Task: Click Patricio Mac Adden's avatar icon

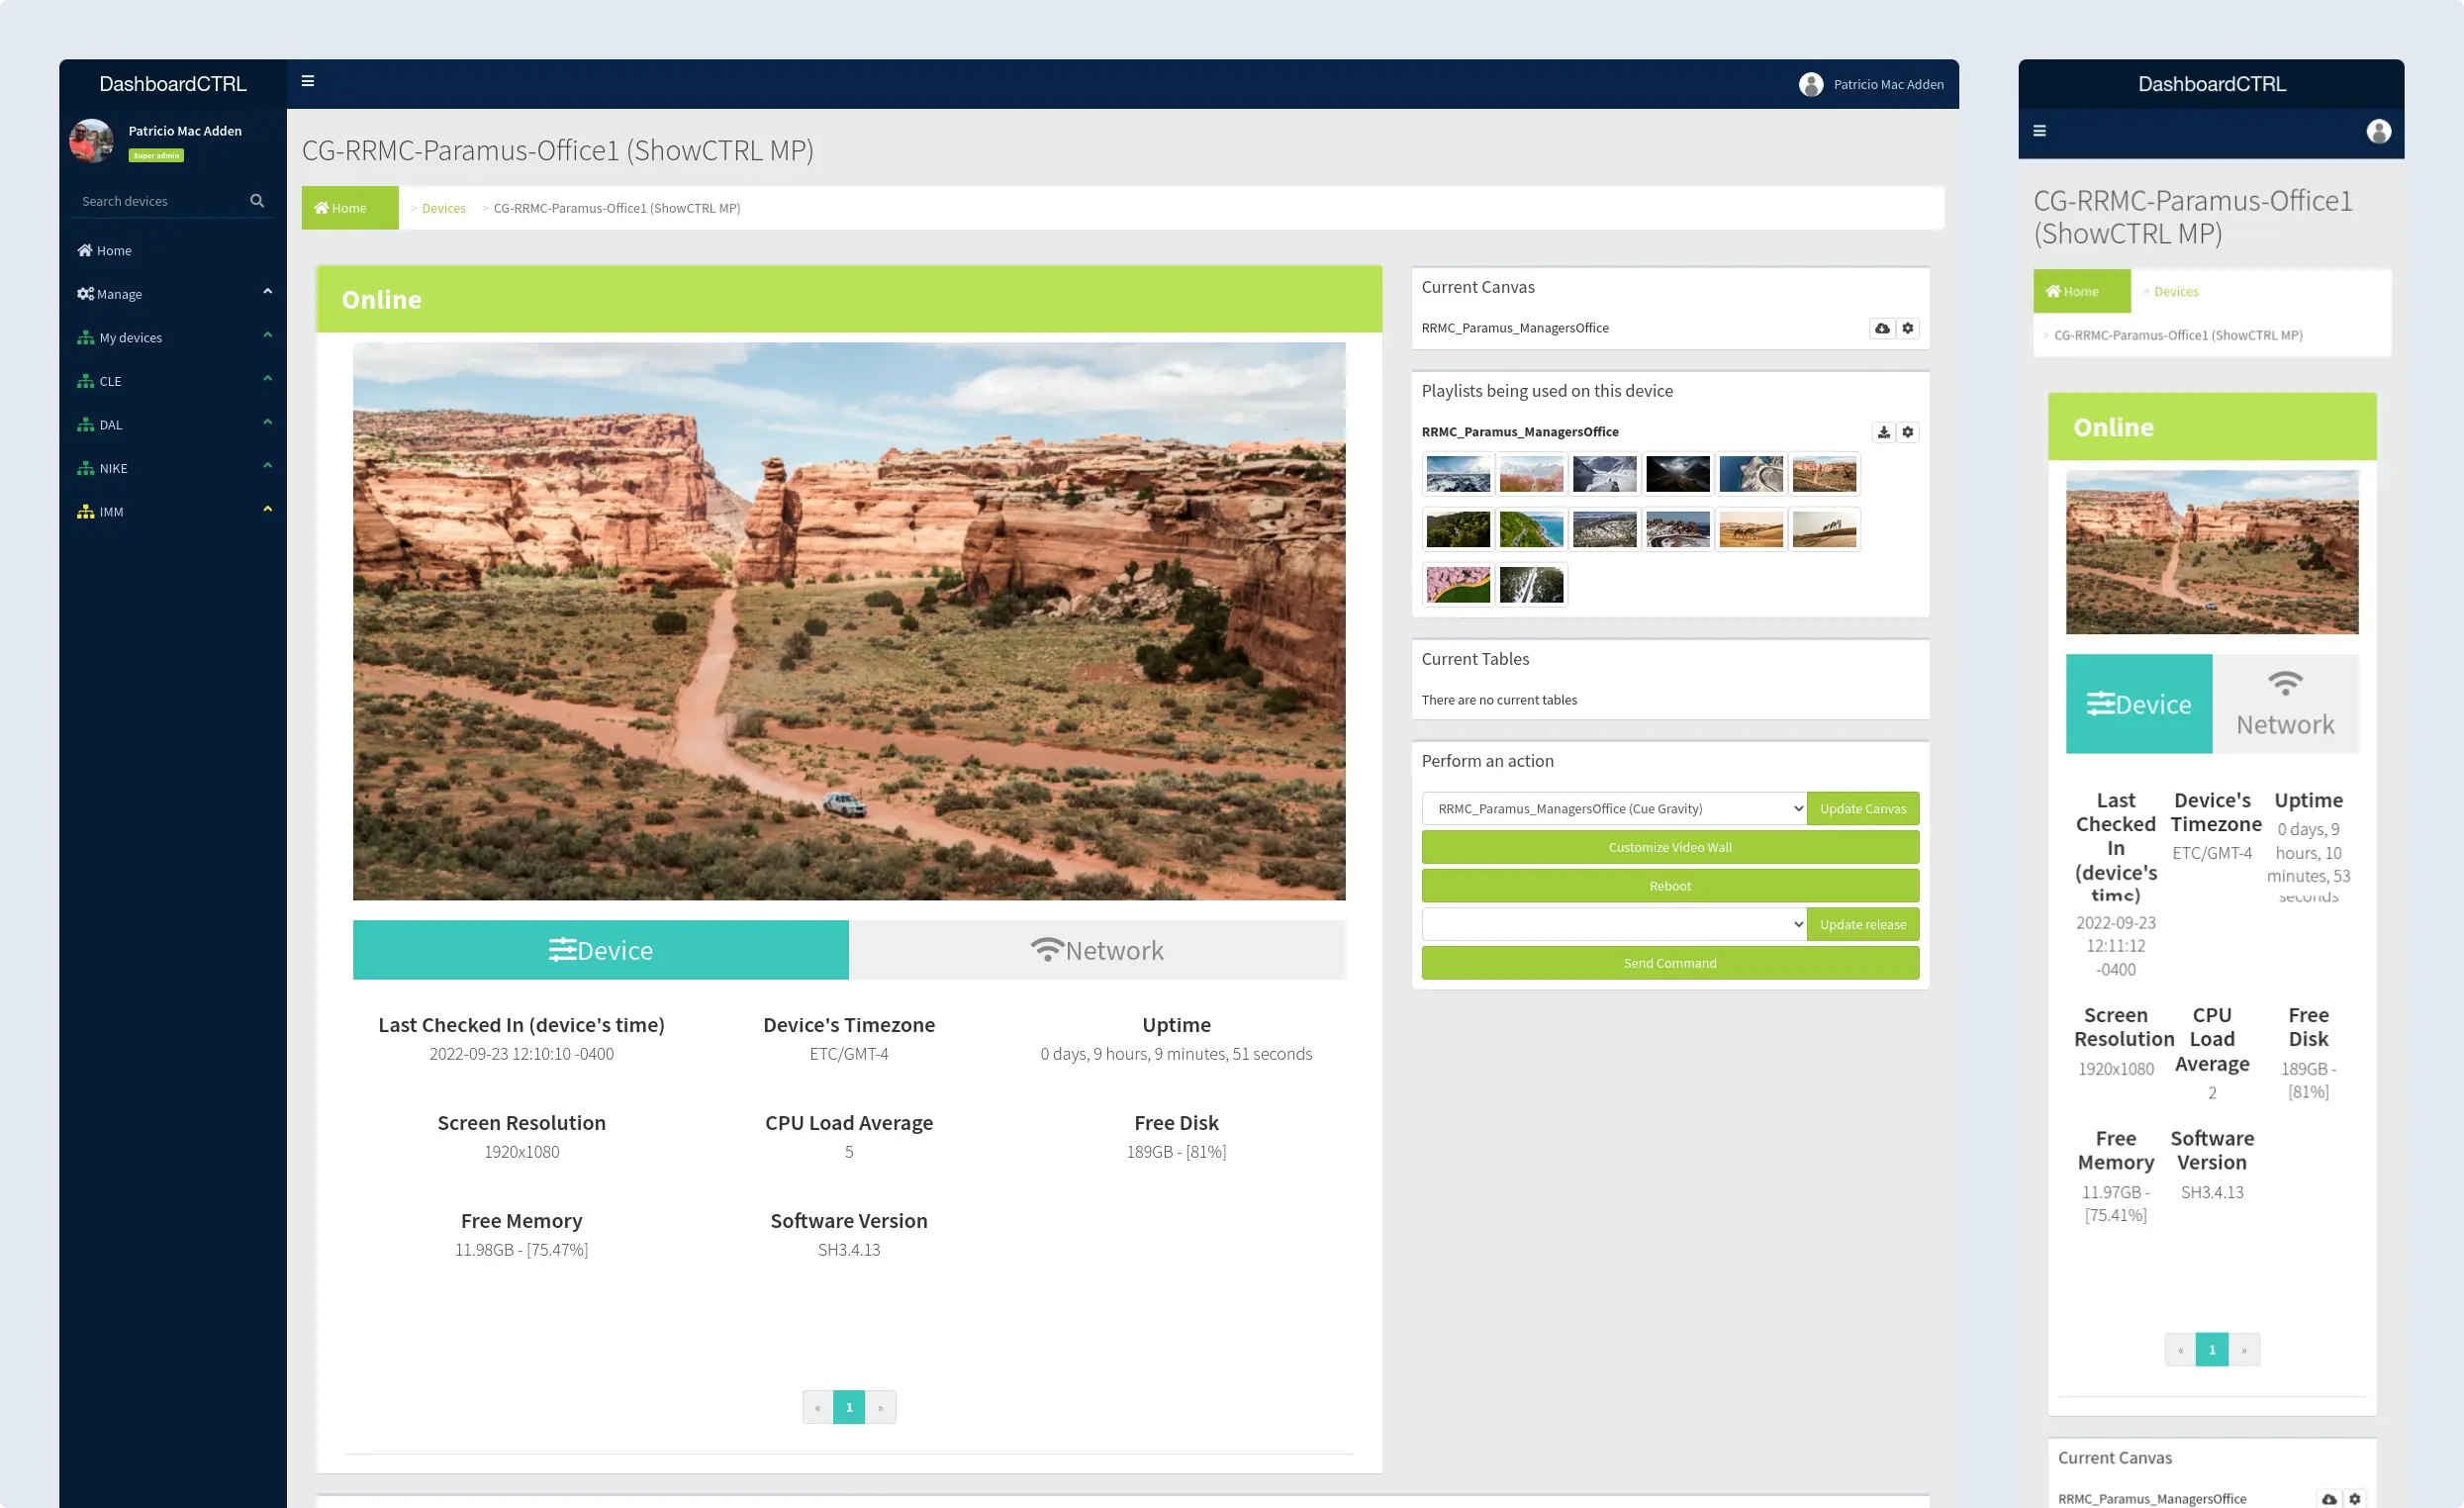Action: pyautogui.click(x=1812, y=84)
